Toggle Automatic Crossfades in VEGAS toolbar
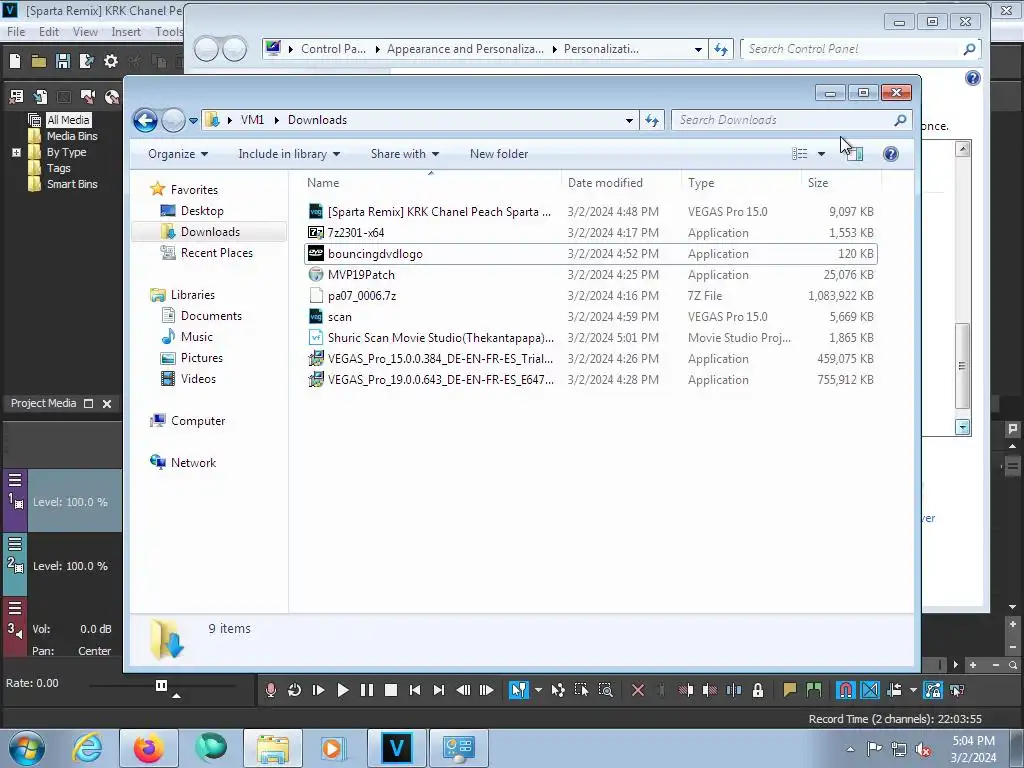The image size is (1024, 768). point(870,690)
